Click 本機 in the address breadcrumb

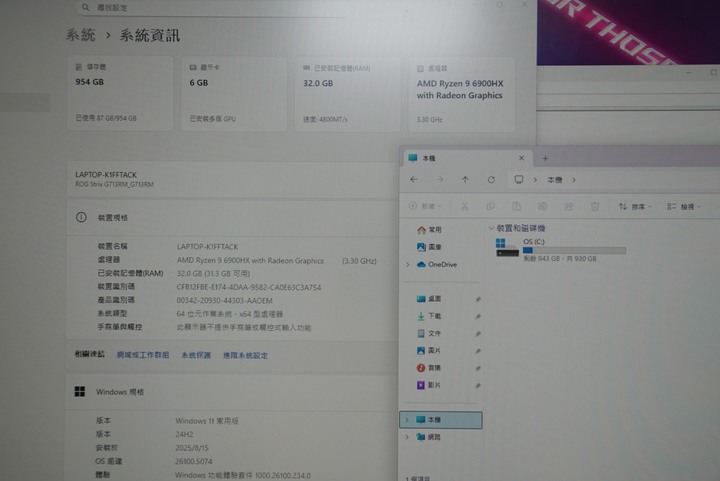click(555, 180)
